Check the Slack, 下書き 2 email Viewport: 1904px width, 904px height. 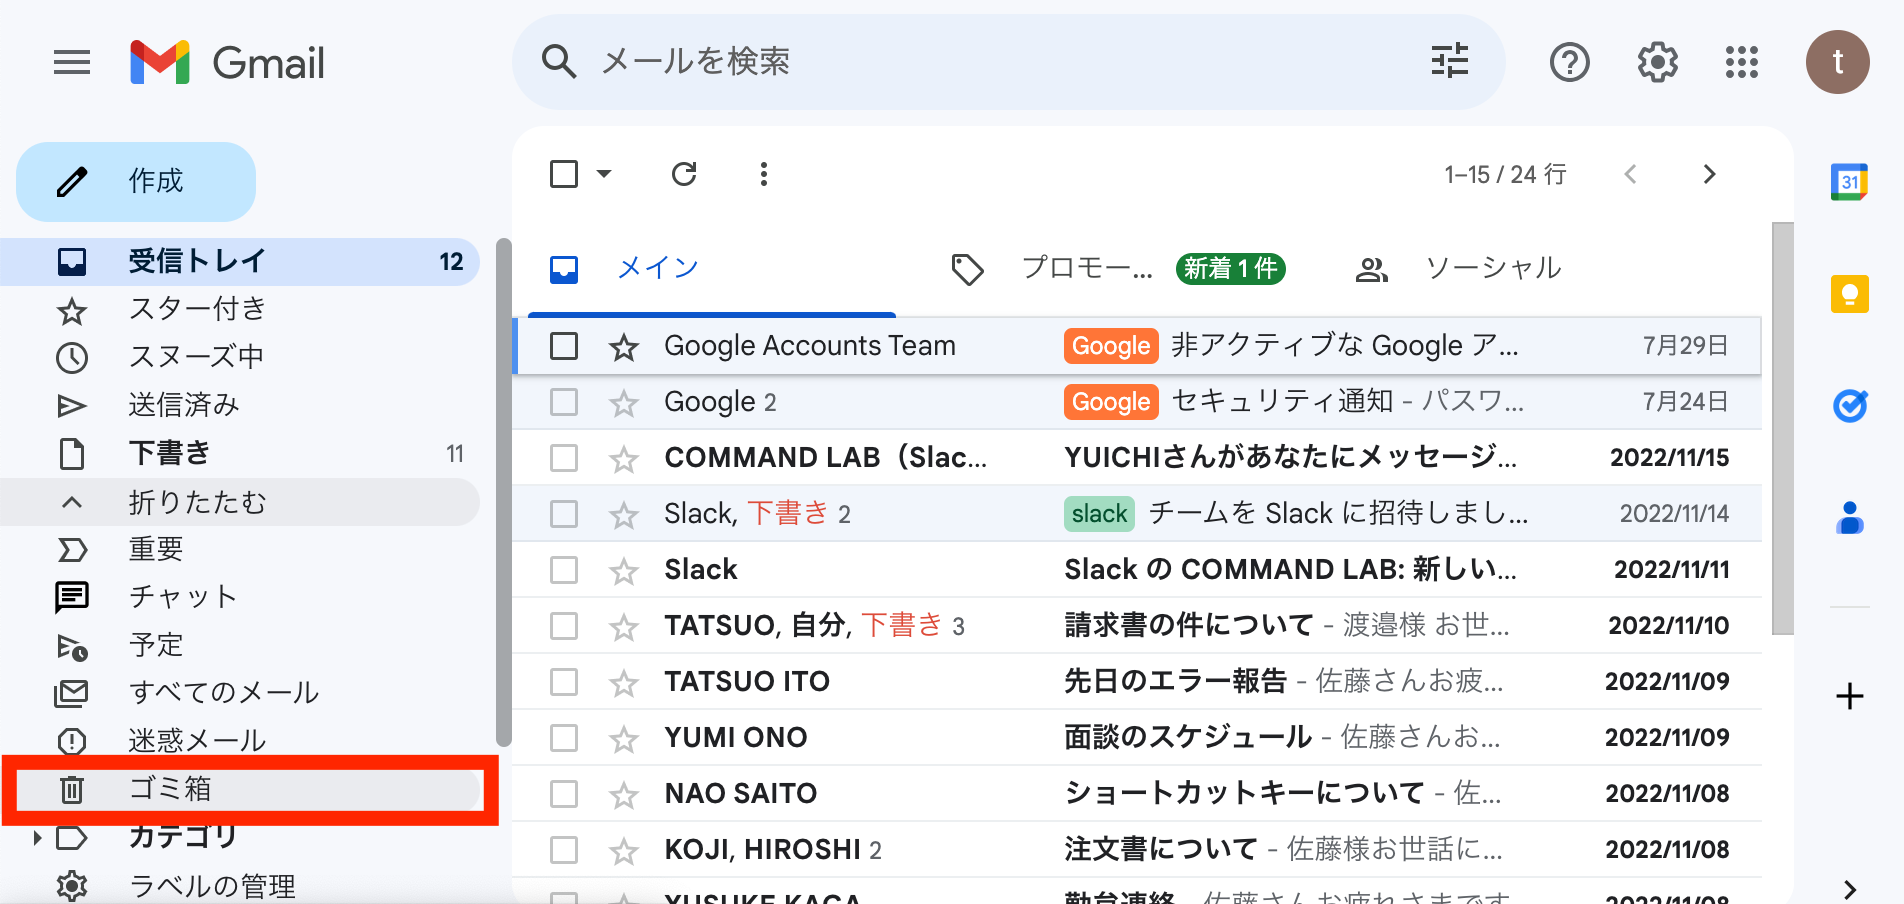tap(564, 514)
